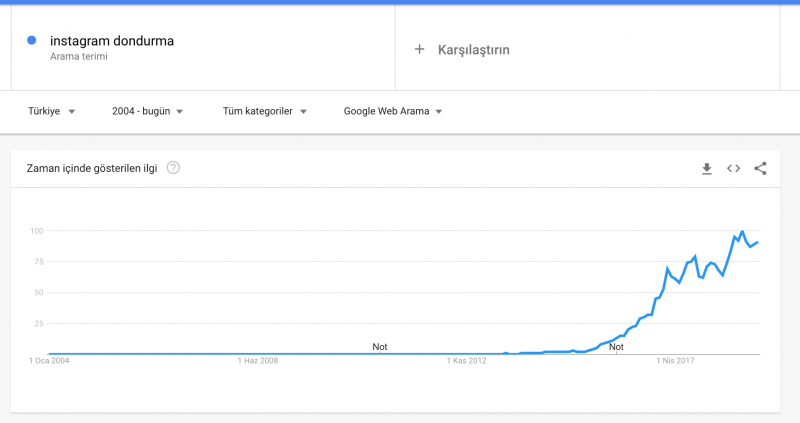Click the 1 Haz 2008 axis label
The height and width of the screenshot is (423, 800).
tap(258, 362)
